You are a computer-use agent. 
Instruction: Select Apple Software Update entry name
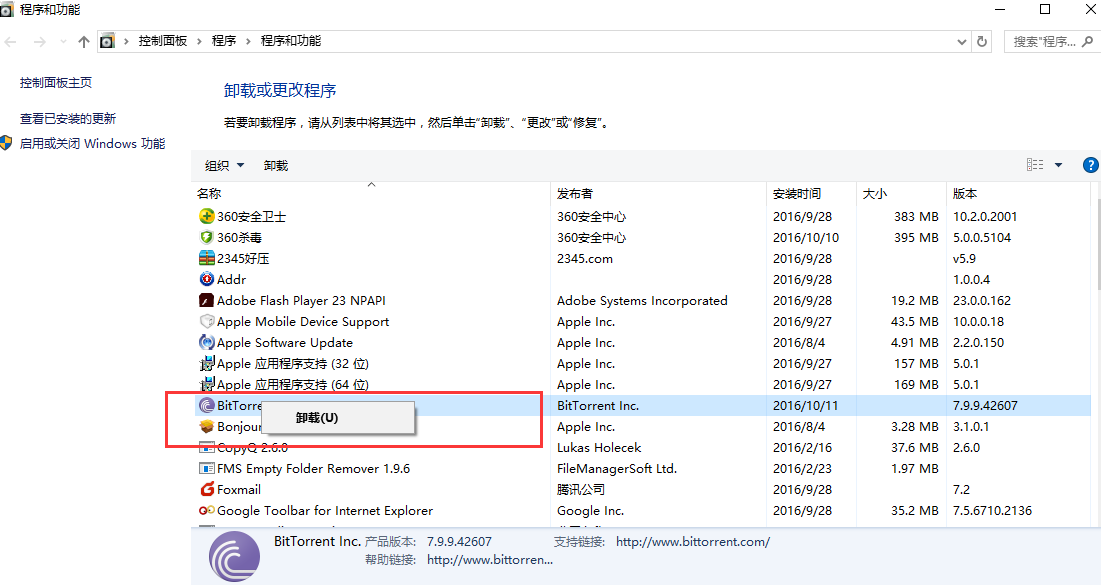click(x=284, y=343)
